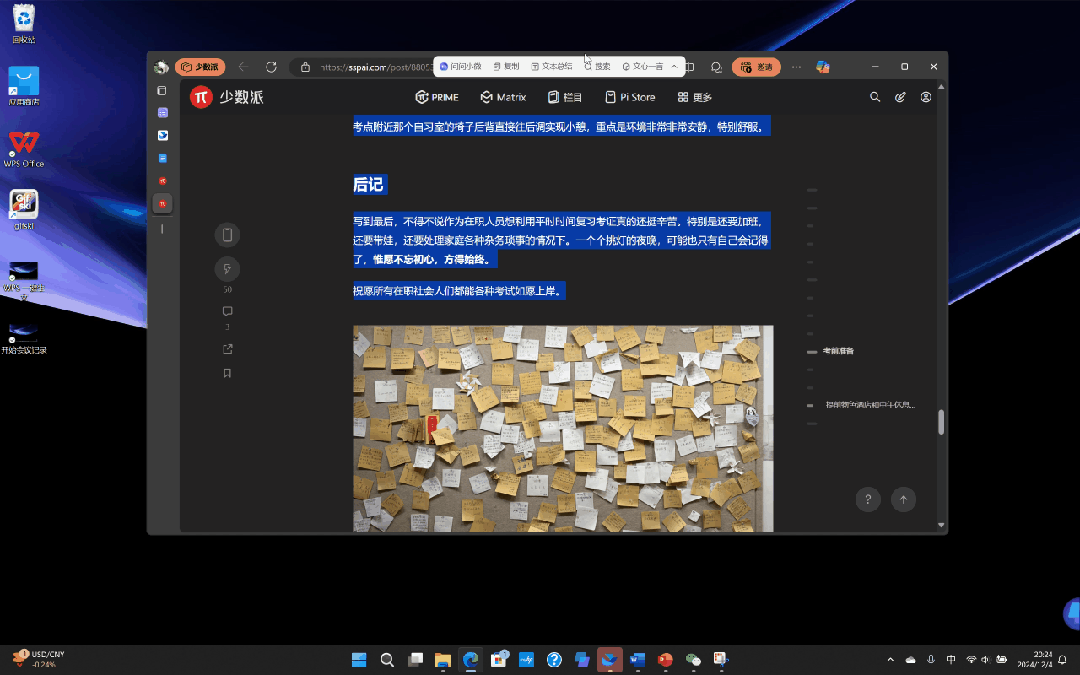Select the Recycle Bin icon on the desktop

coord(23,24)
